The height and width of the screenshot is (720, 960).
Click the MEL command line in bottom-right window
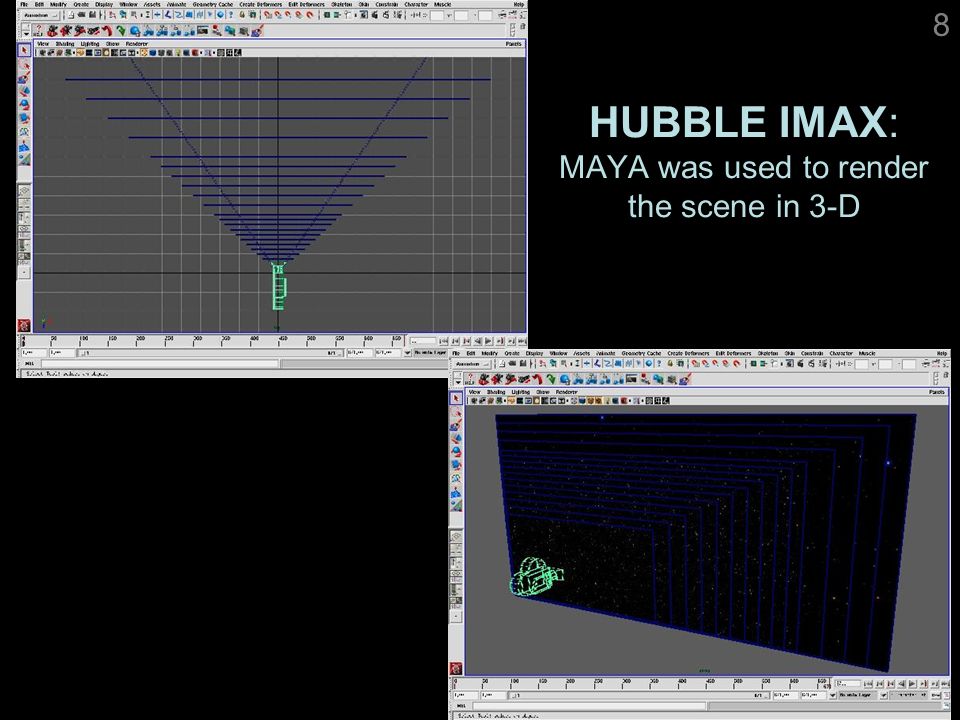589,706
